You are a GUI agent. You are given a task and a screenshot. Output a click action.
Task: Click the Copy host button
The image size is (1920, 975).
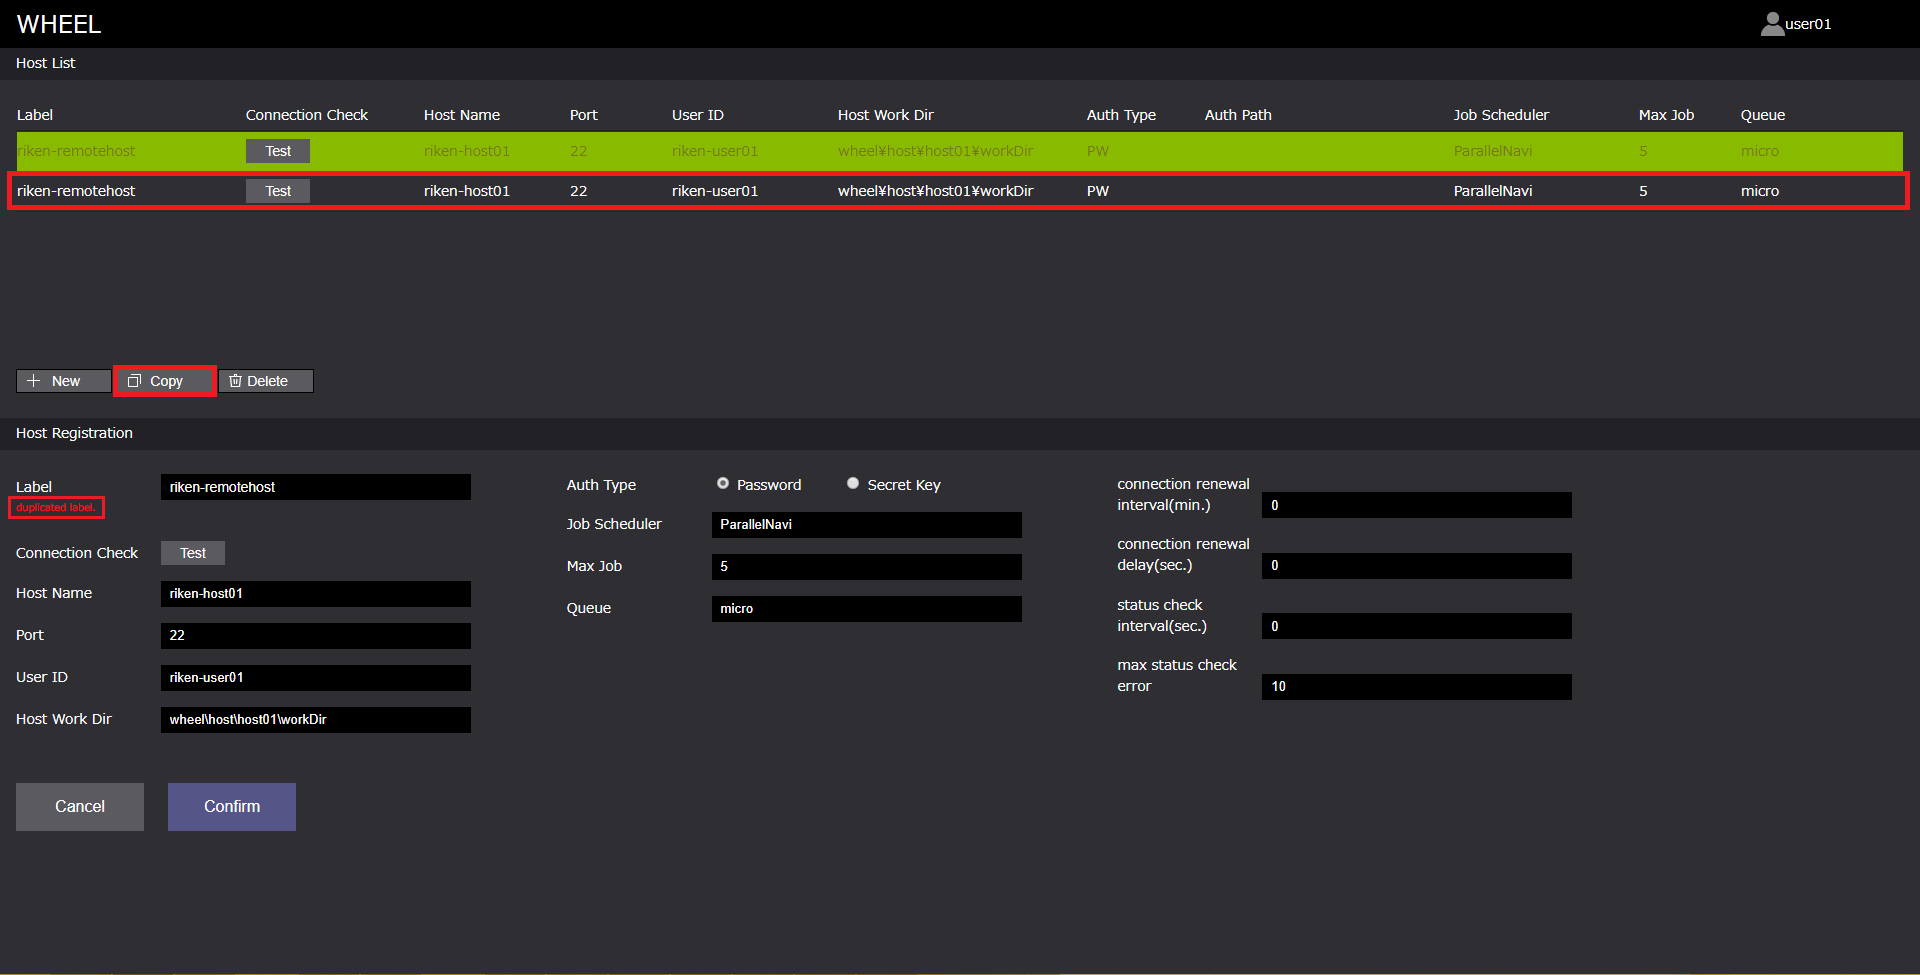click(x=165, y=381)
